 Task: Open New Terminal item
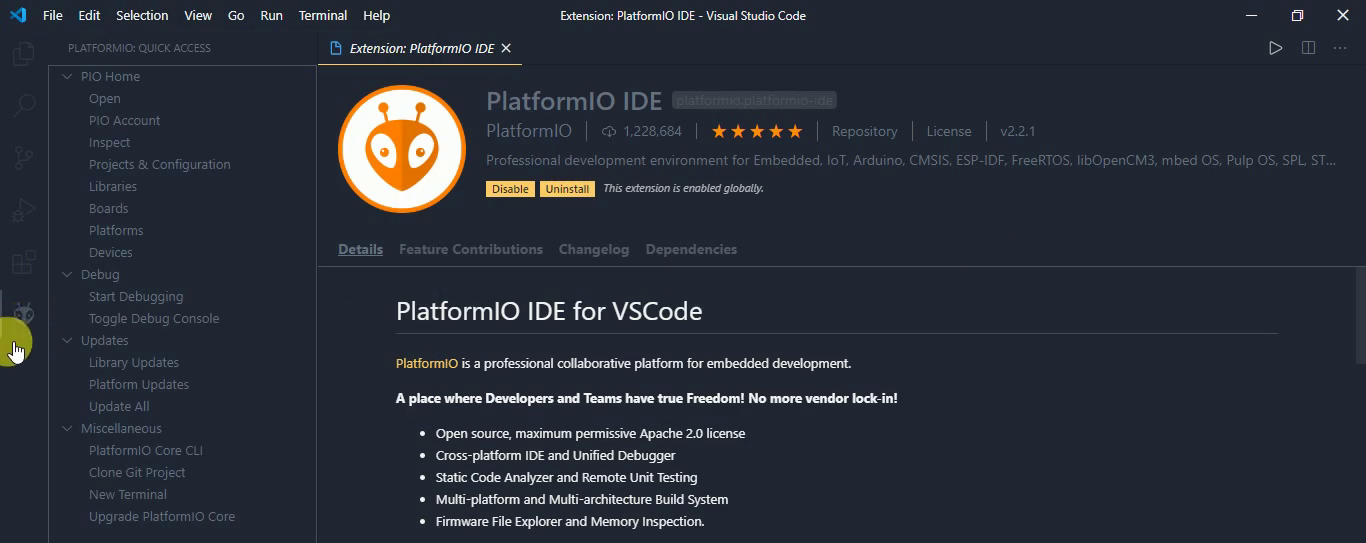(x=128, y=494)
